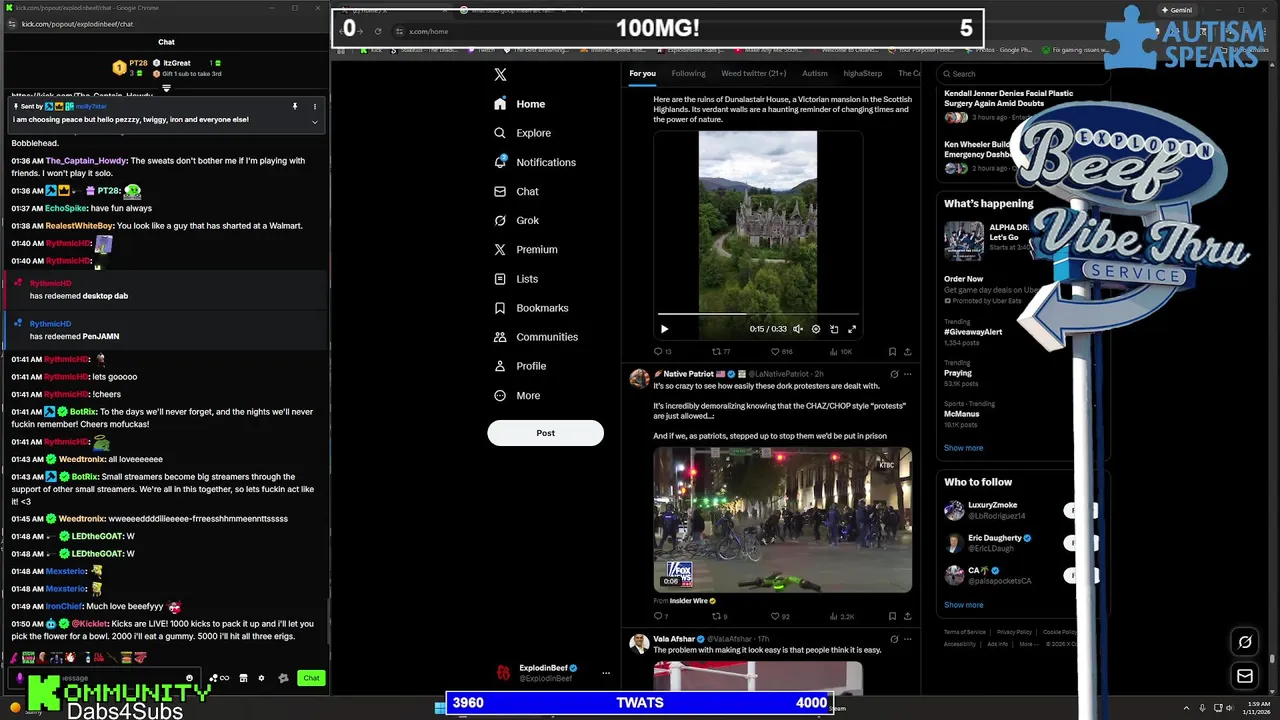This screenshot has width=1280, height=720.
Task: Open Profile in the X sidebar
Action: pos(519,366)
